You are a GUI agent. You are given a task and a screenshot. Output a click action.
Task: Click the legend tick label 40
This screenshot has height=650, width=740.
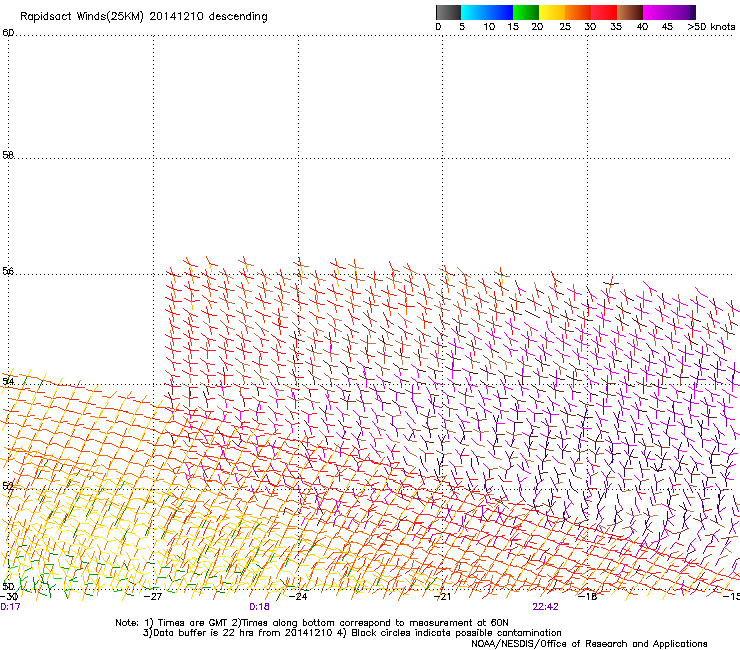(642, 27)
